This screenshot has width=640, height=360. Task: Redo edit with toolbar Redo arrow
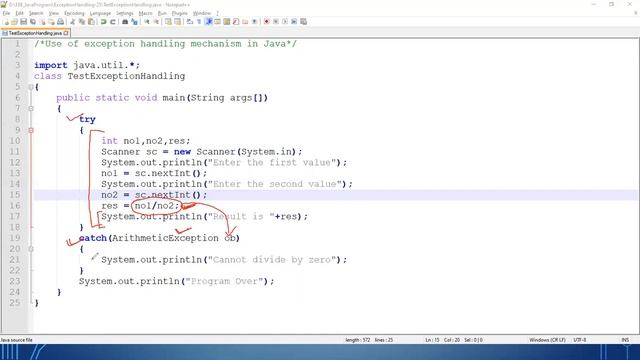(x=113, y=22)
